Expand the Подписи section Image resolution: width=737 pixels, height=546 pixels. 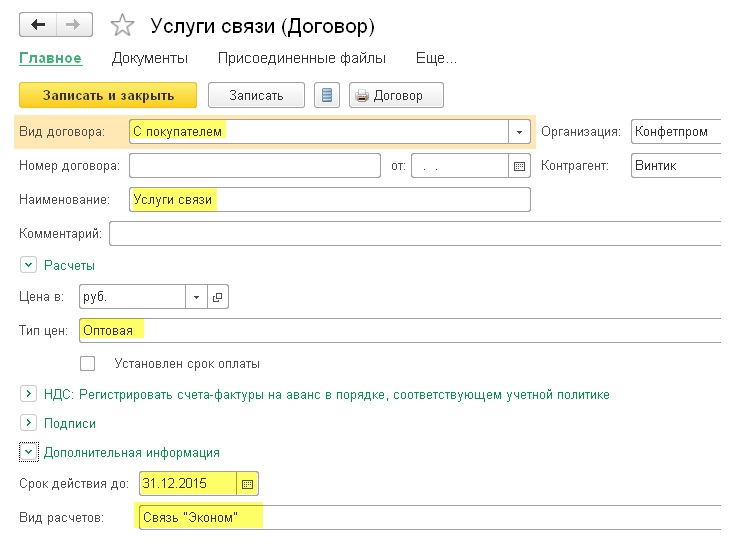click(28, 423)
